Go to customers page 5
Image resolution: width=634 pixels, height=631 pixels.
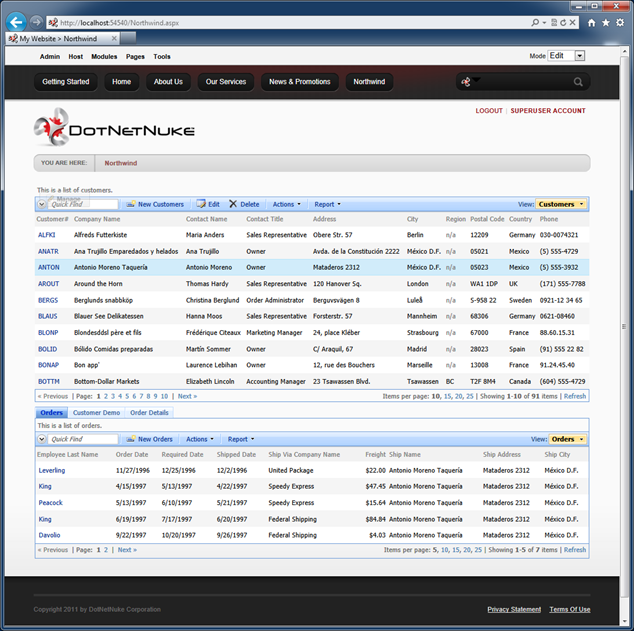click(127, 396)
